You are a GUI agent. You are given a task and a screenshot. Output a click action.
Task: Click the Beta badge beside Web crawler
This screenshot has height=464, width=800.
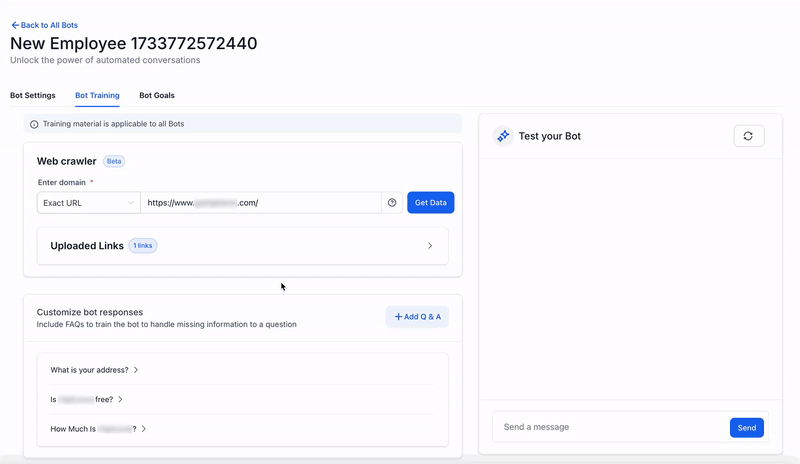[x=114, y=161]
